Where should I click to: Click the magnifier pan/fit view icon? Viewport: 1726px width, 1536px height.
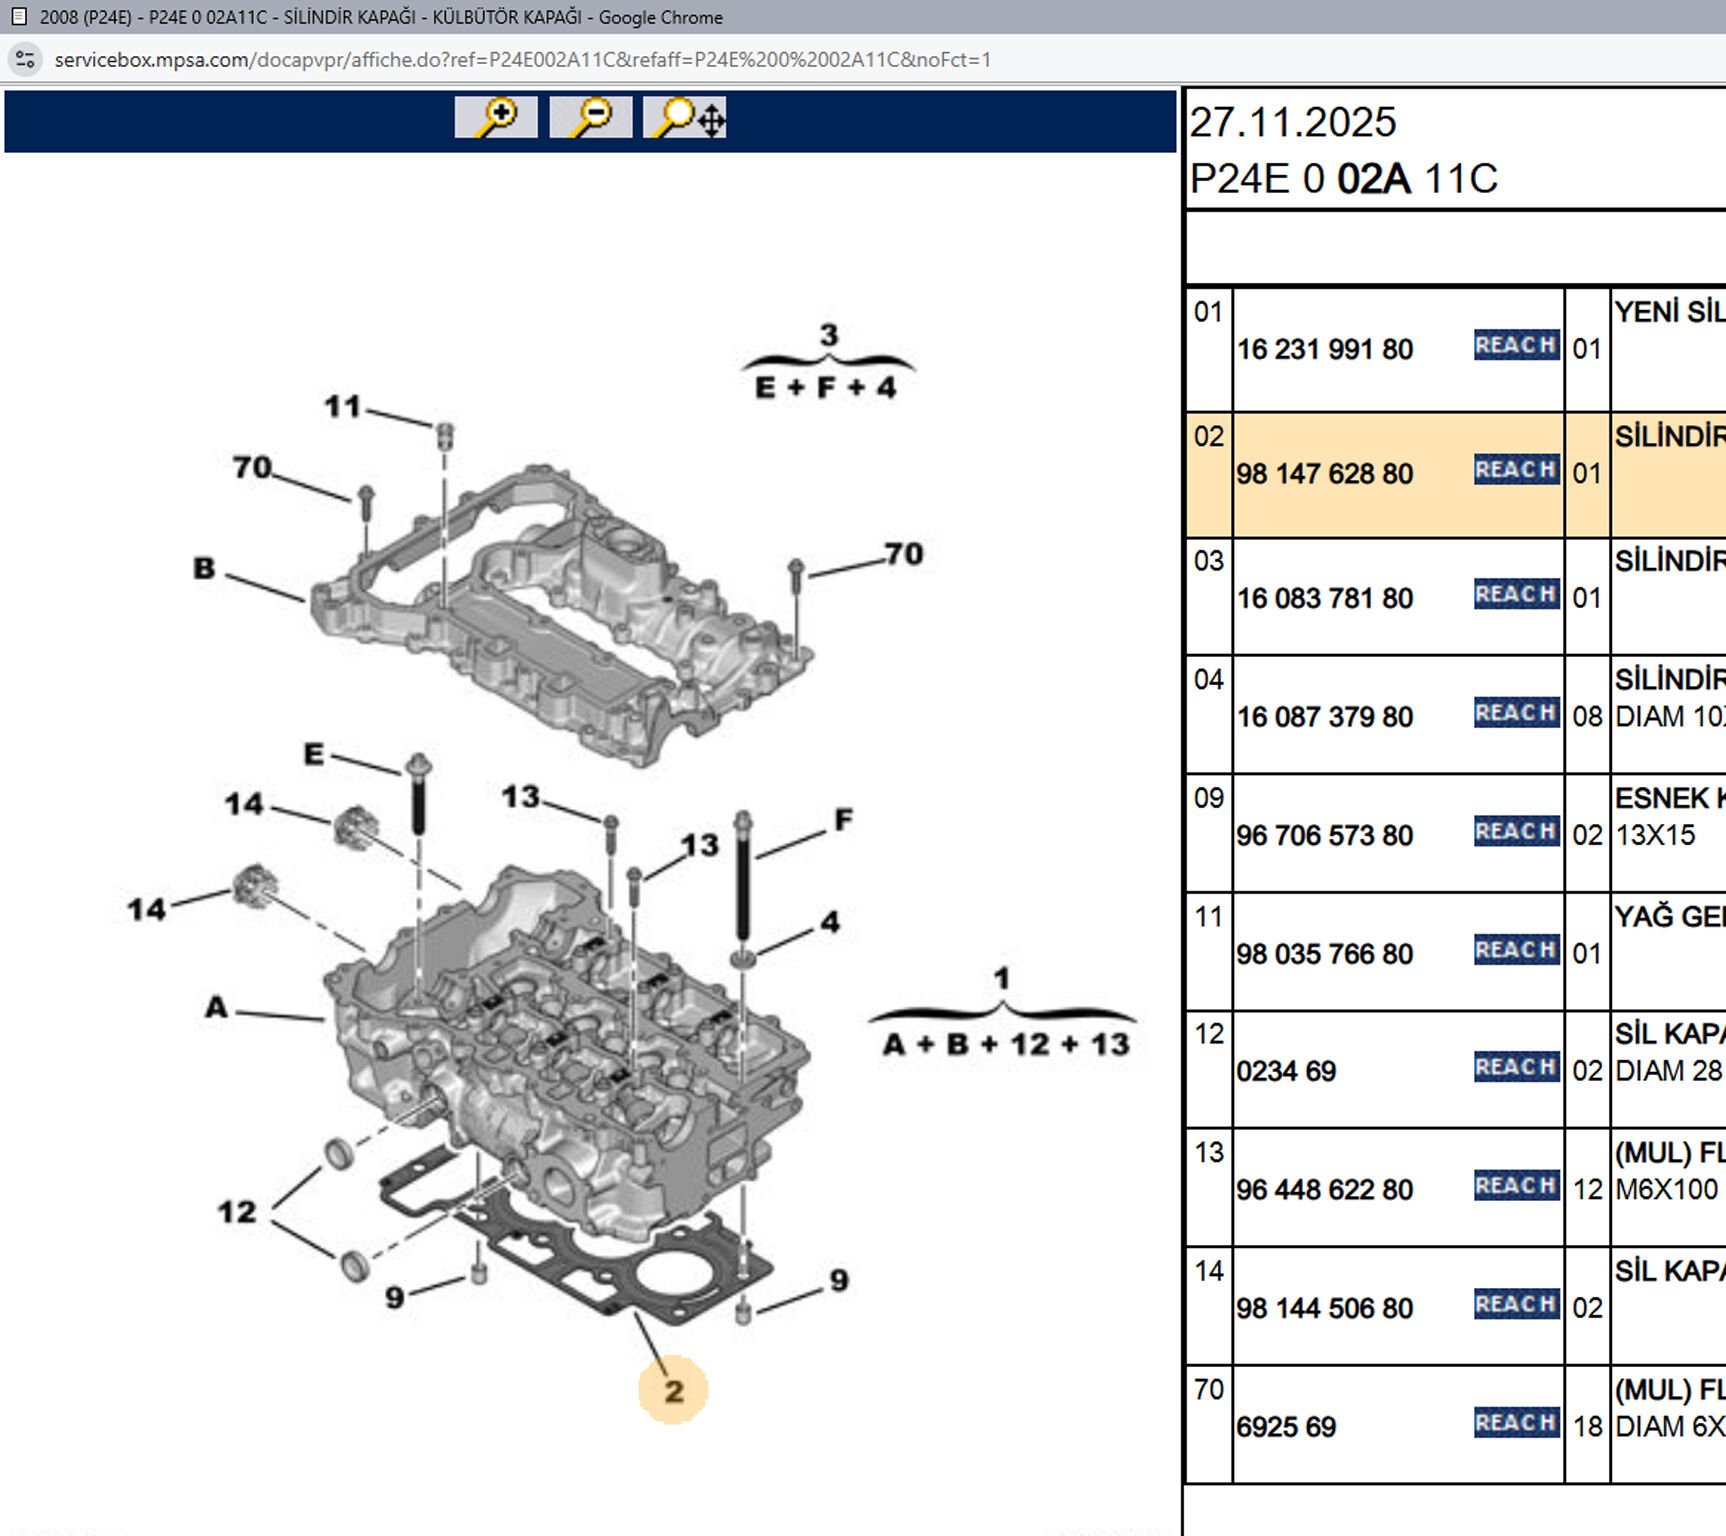[x=685, y=118]
